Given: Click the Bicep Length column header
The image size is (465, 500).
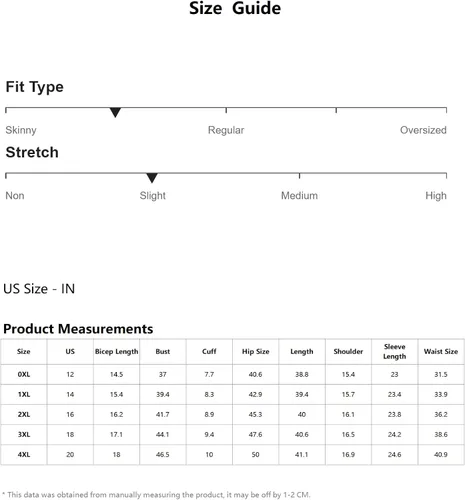Looking at the screenshot, I should pyautogui.click(x=117, y=351).
